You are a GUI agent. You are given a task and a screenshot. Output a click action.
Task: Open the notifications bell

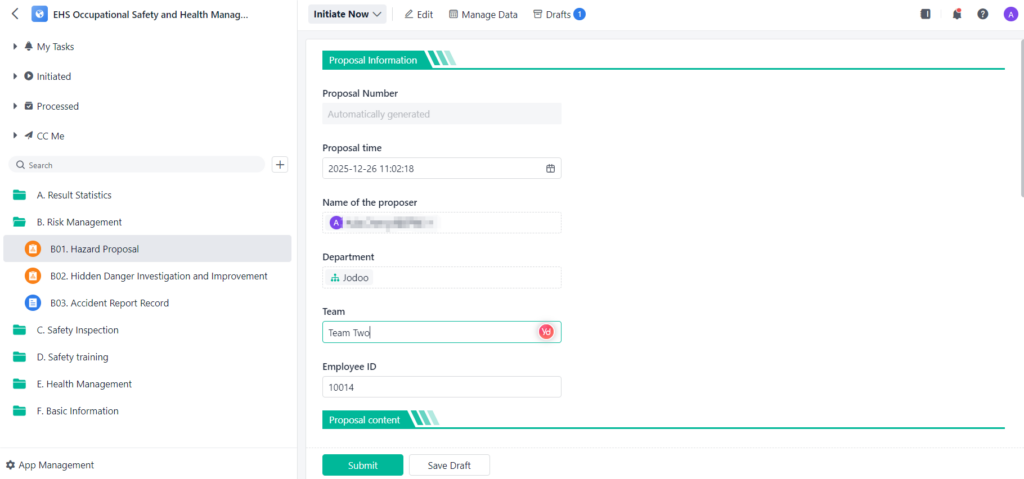pyautogui.click(x=957, y=15)
